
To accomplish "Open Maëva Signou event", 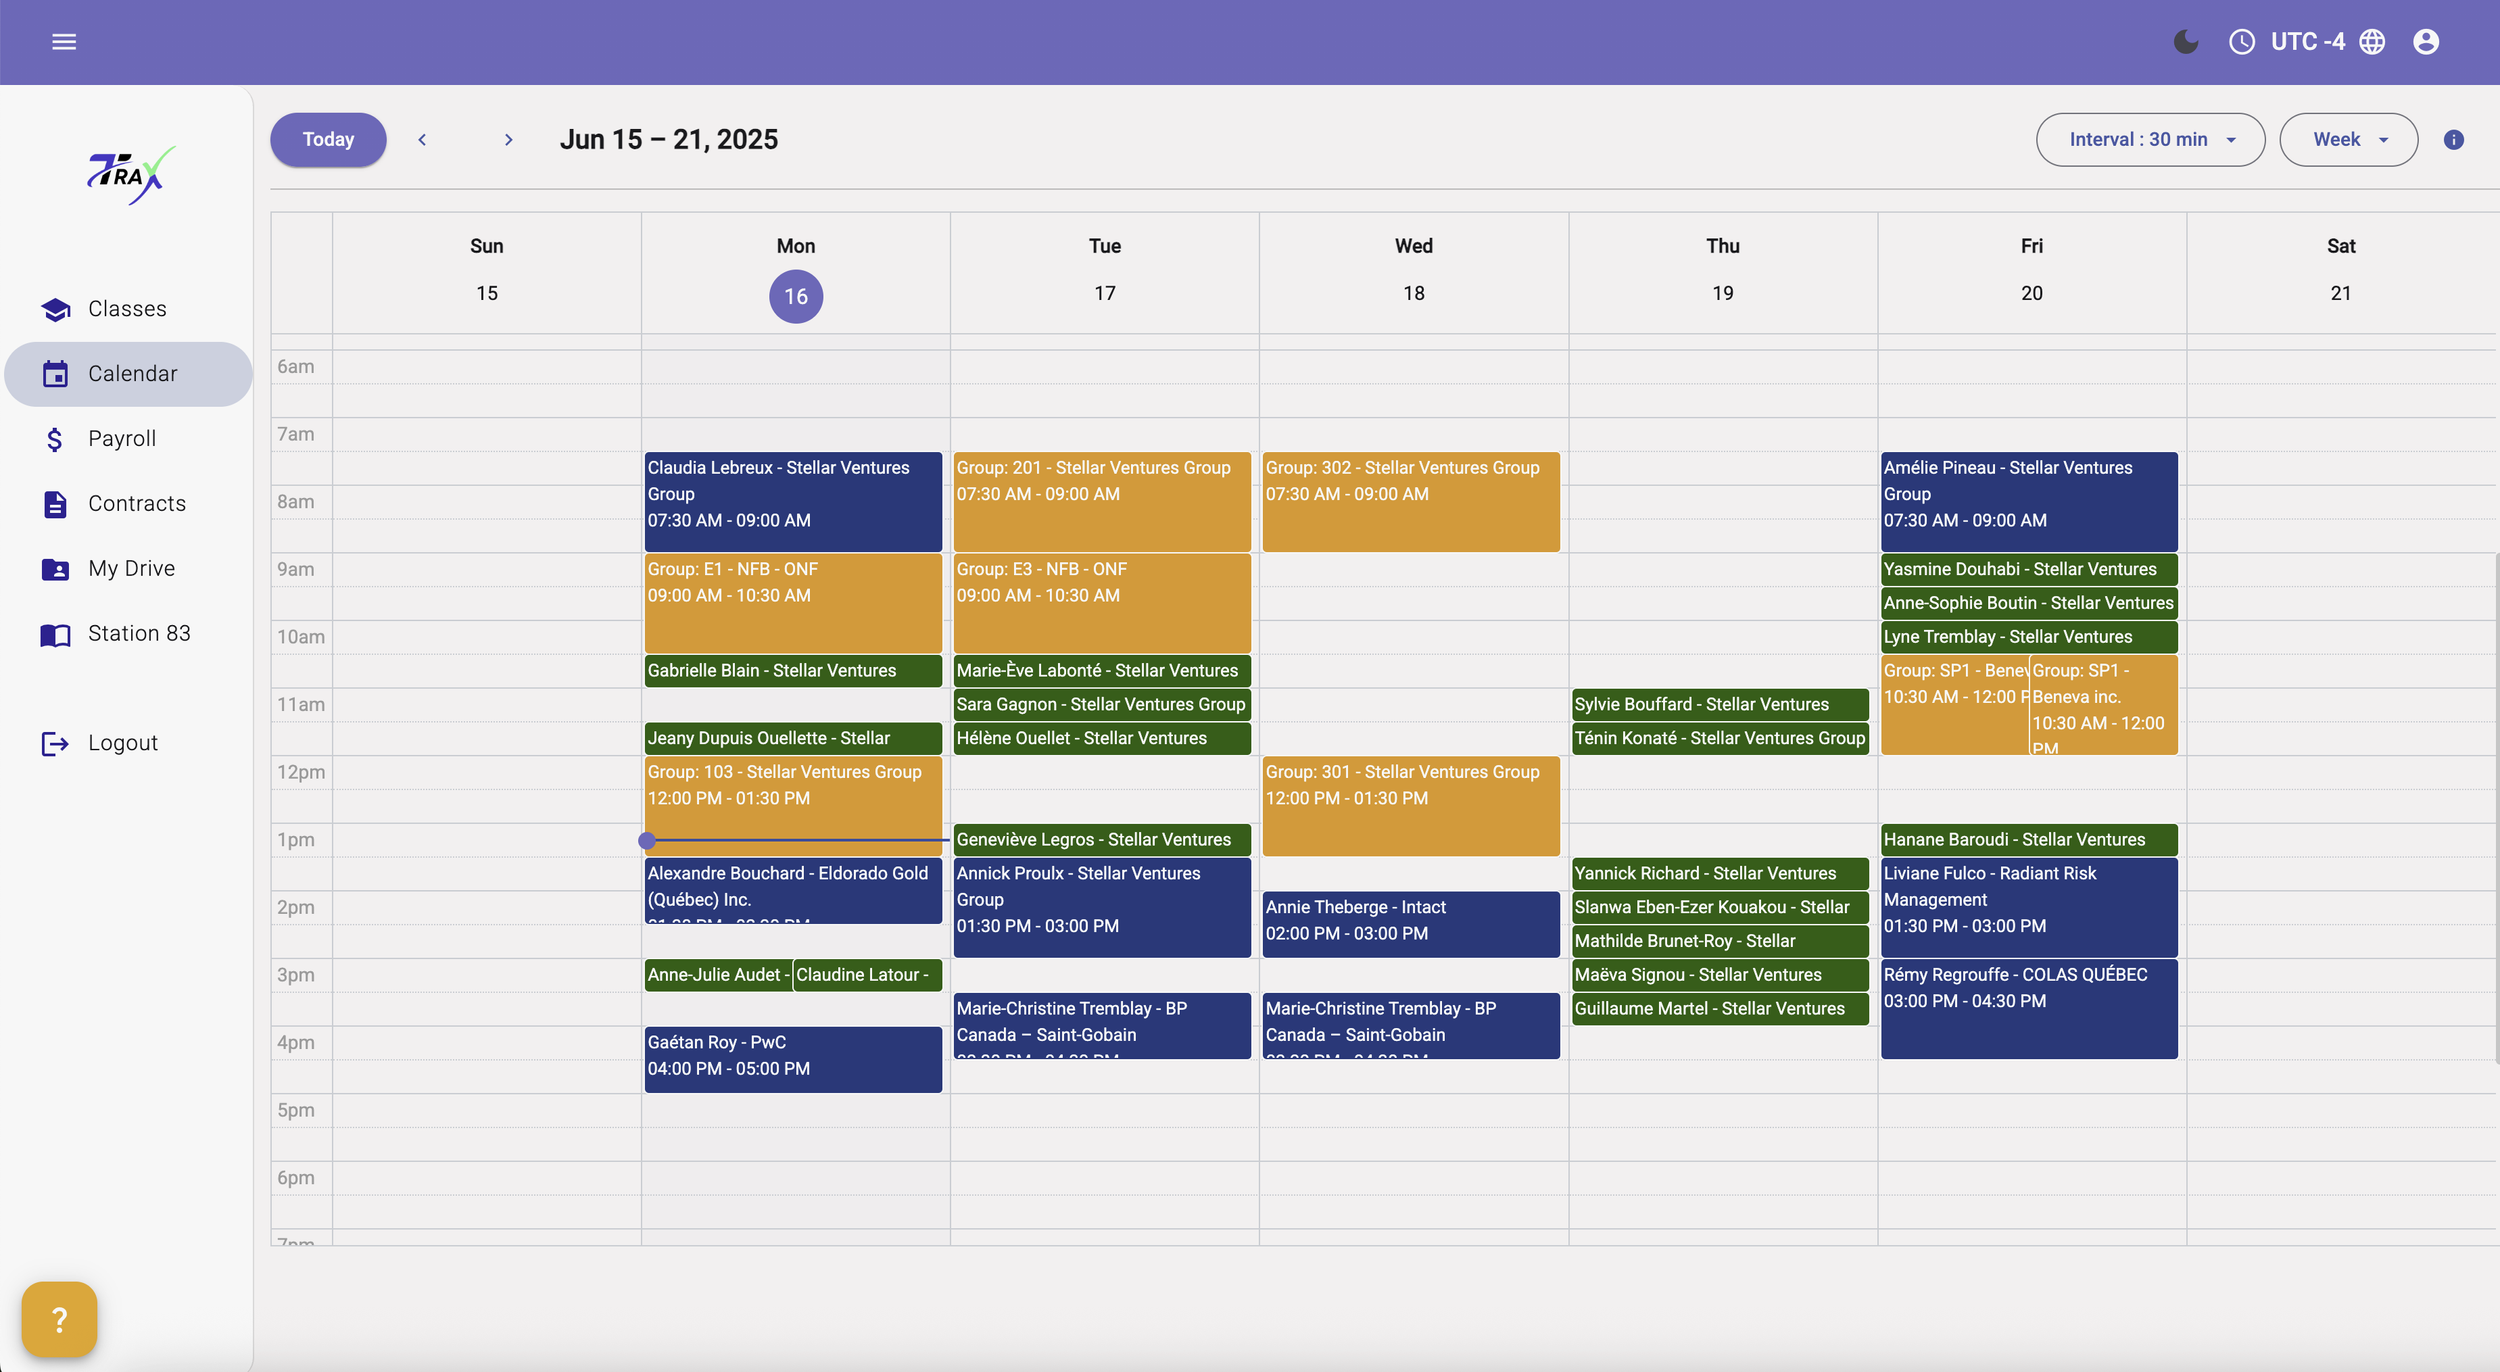I will (1720, 975).
